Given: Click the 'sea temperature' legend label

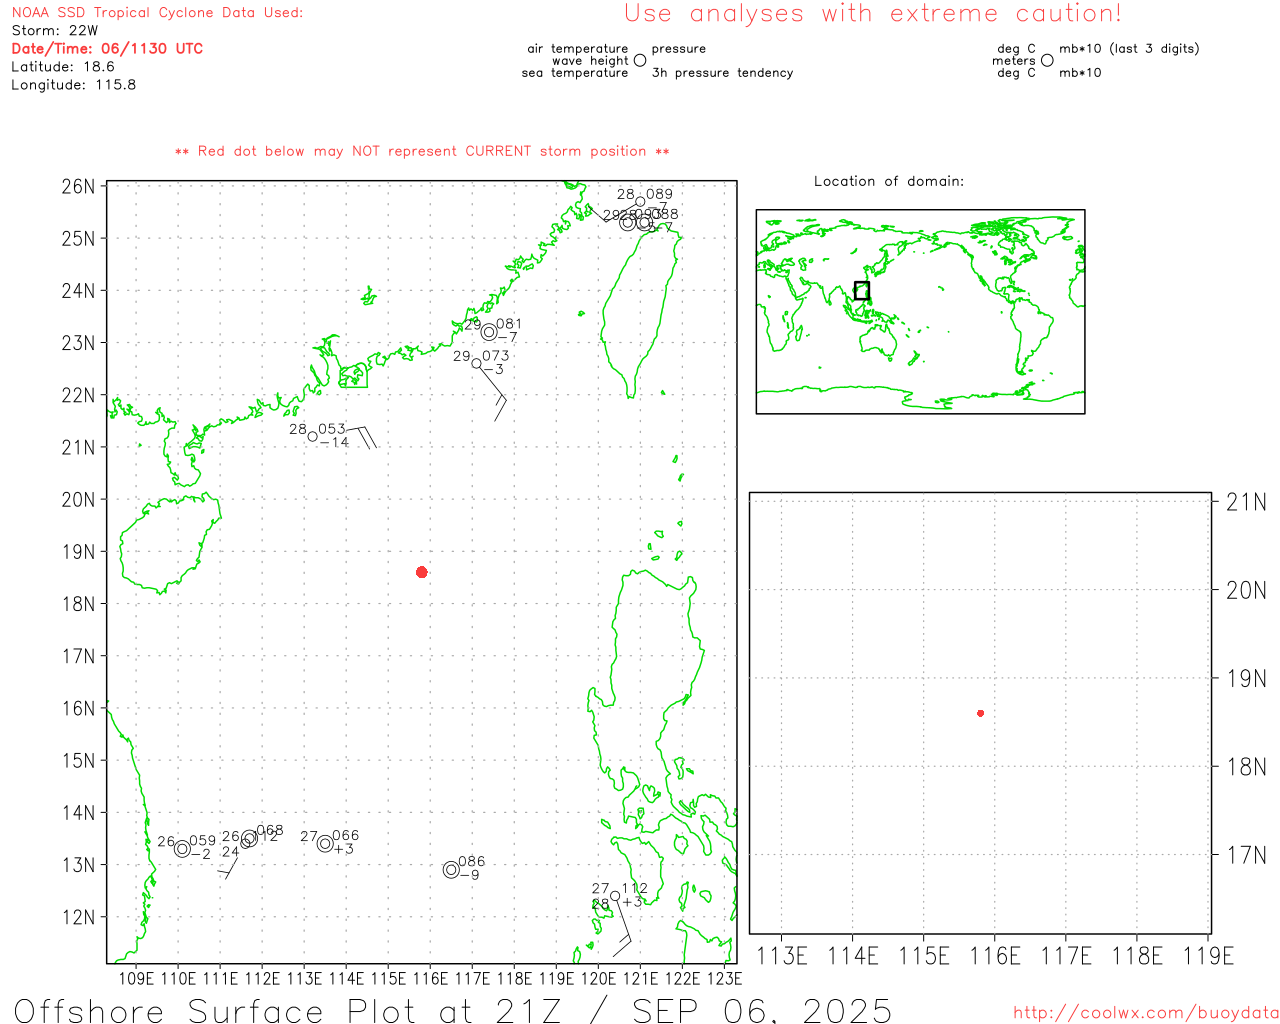Looking at the screenshot, I should (575, 72).
